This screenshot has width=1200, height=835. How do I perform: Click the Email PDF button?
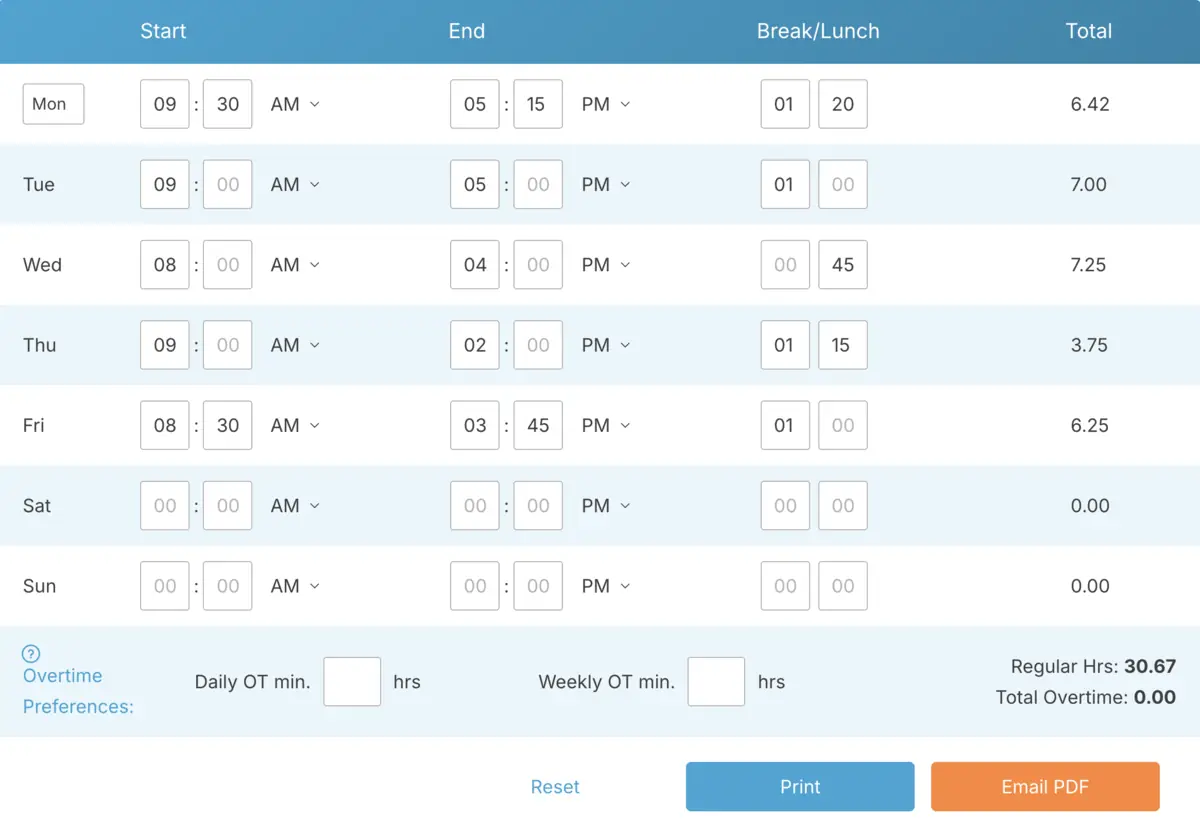[1045, 786]
